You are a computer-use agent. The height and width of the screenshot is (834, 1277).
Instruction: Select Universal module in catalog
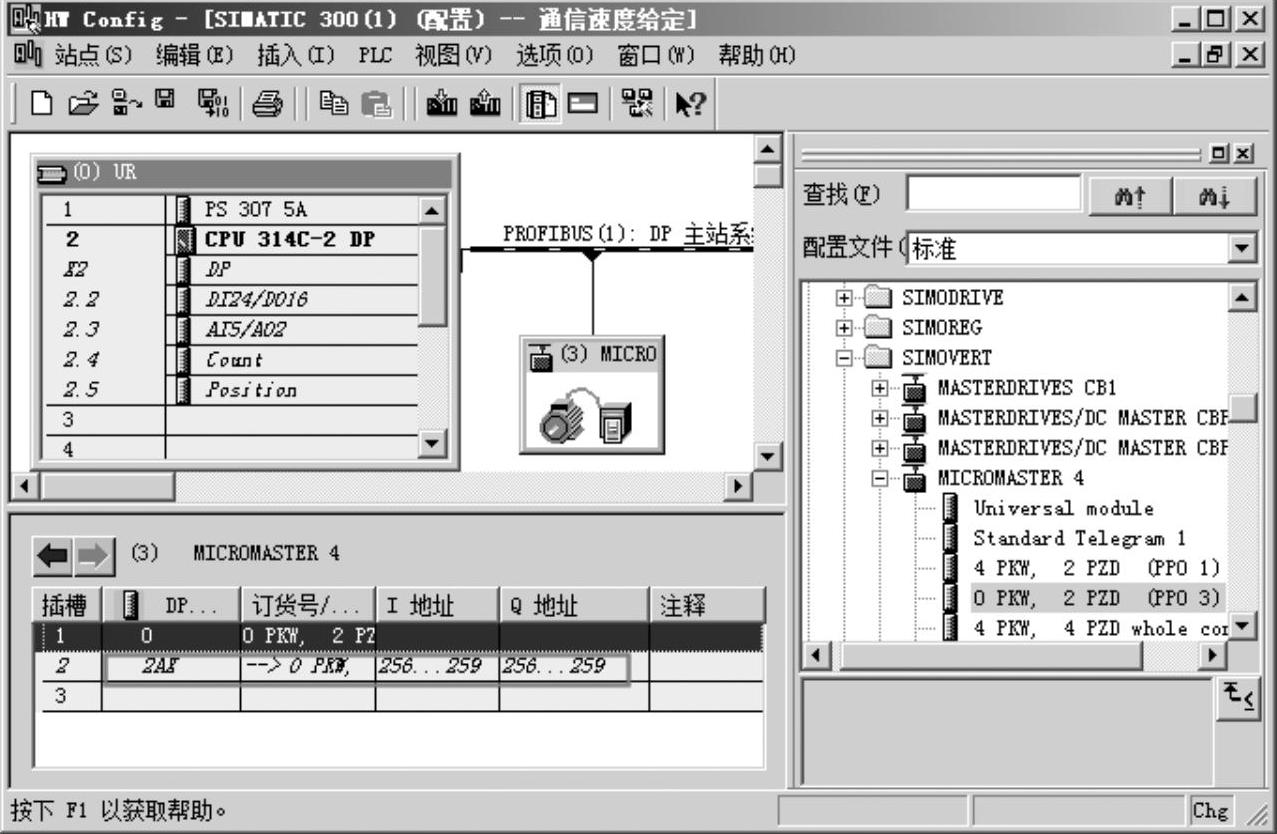pos(1063,508)
